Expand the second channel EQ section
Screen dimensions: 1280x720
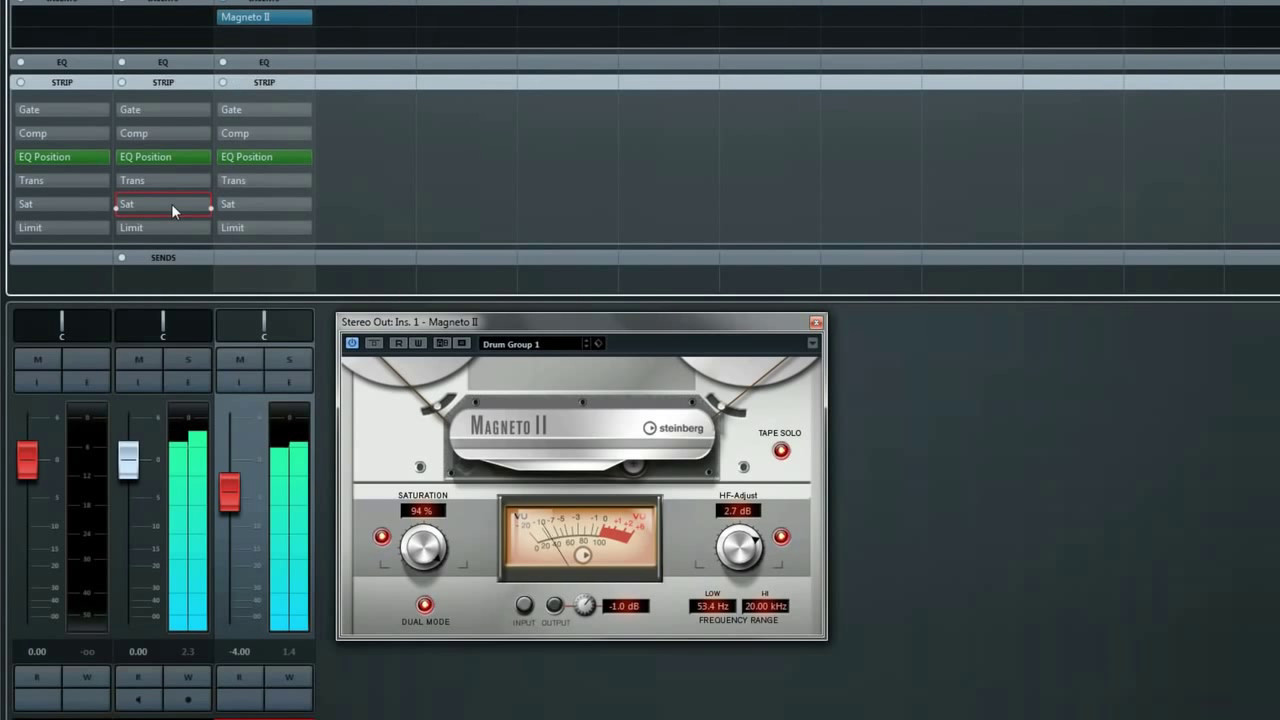coord(163,62)
